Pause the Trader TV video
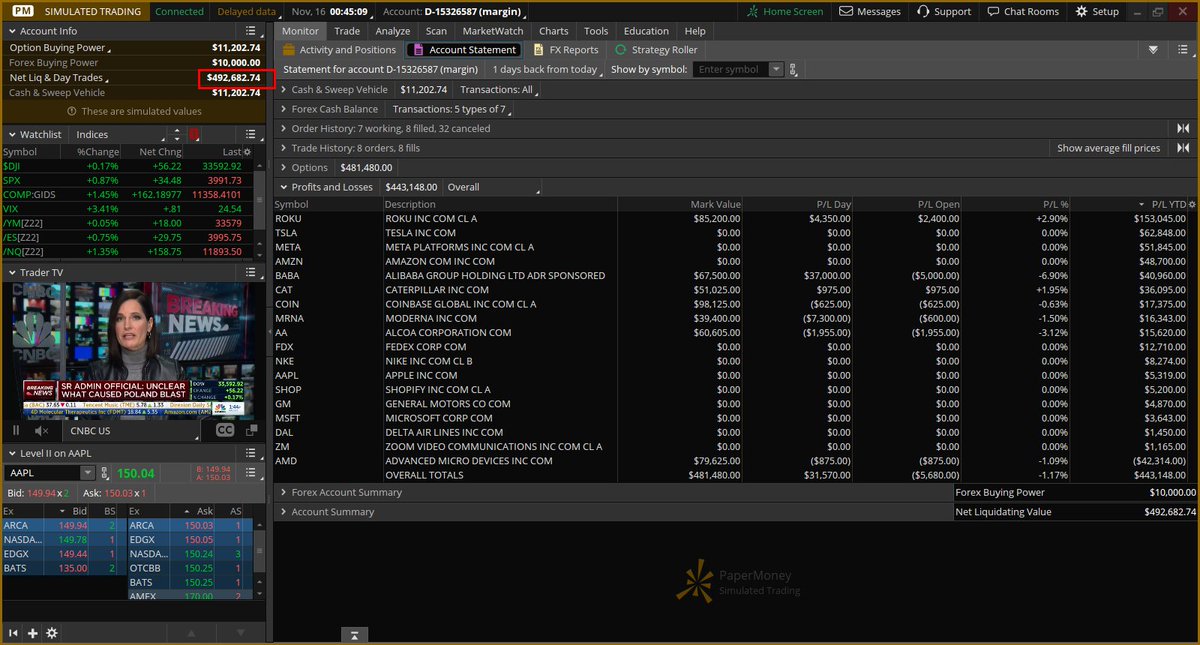The width and height of the screenshot is (1200, 645). tap(16, 431)
